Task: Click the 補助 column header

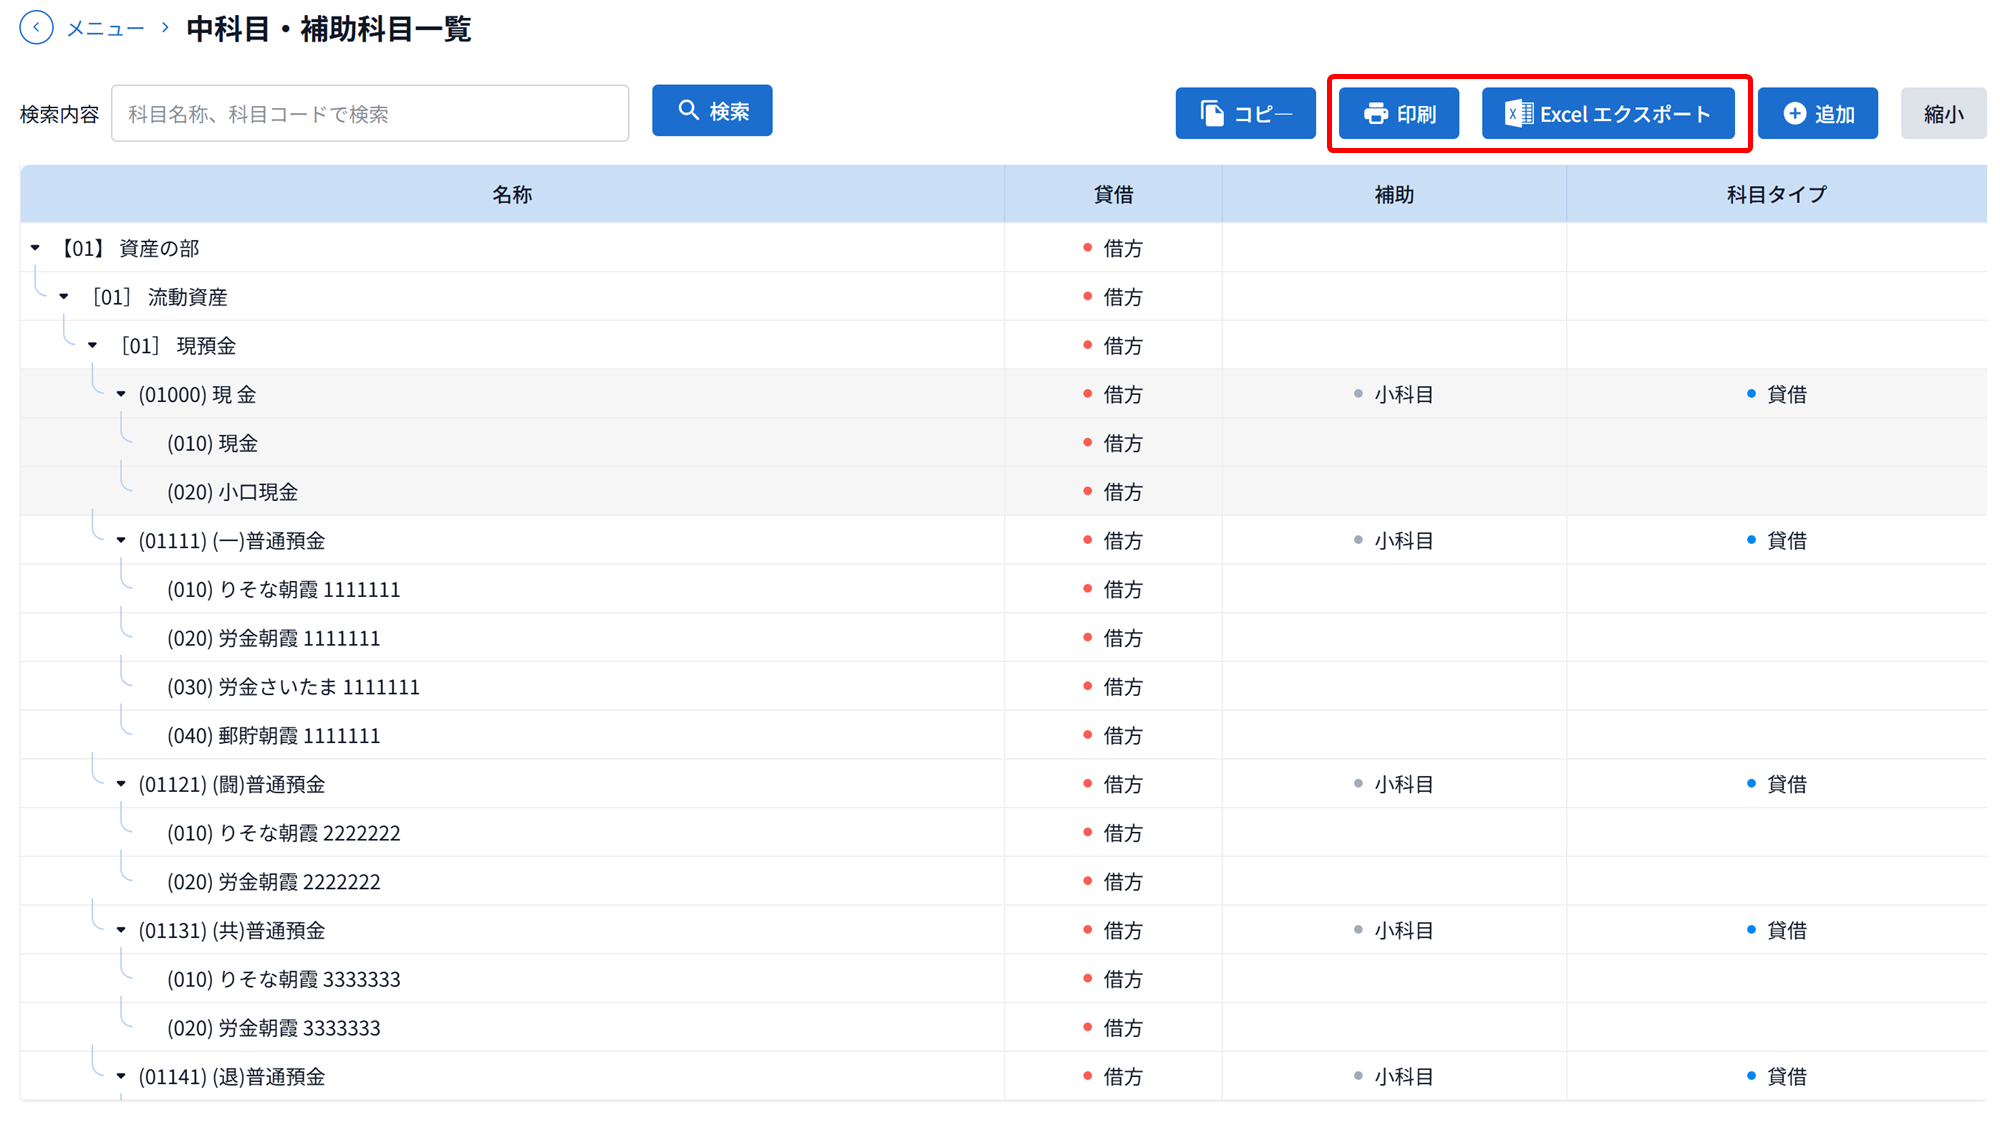Action: click(1394, 194)
